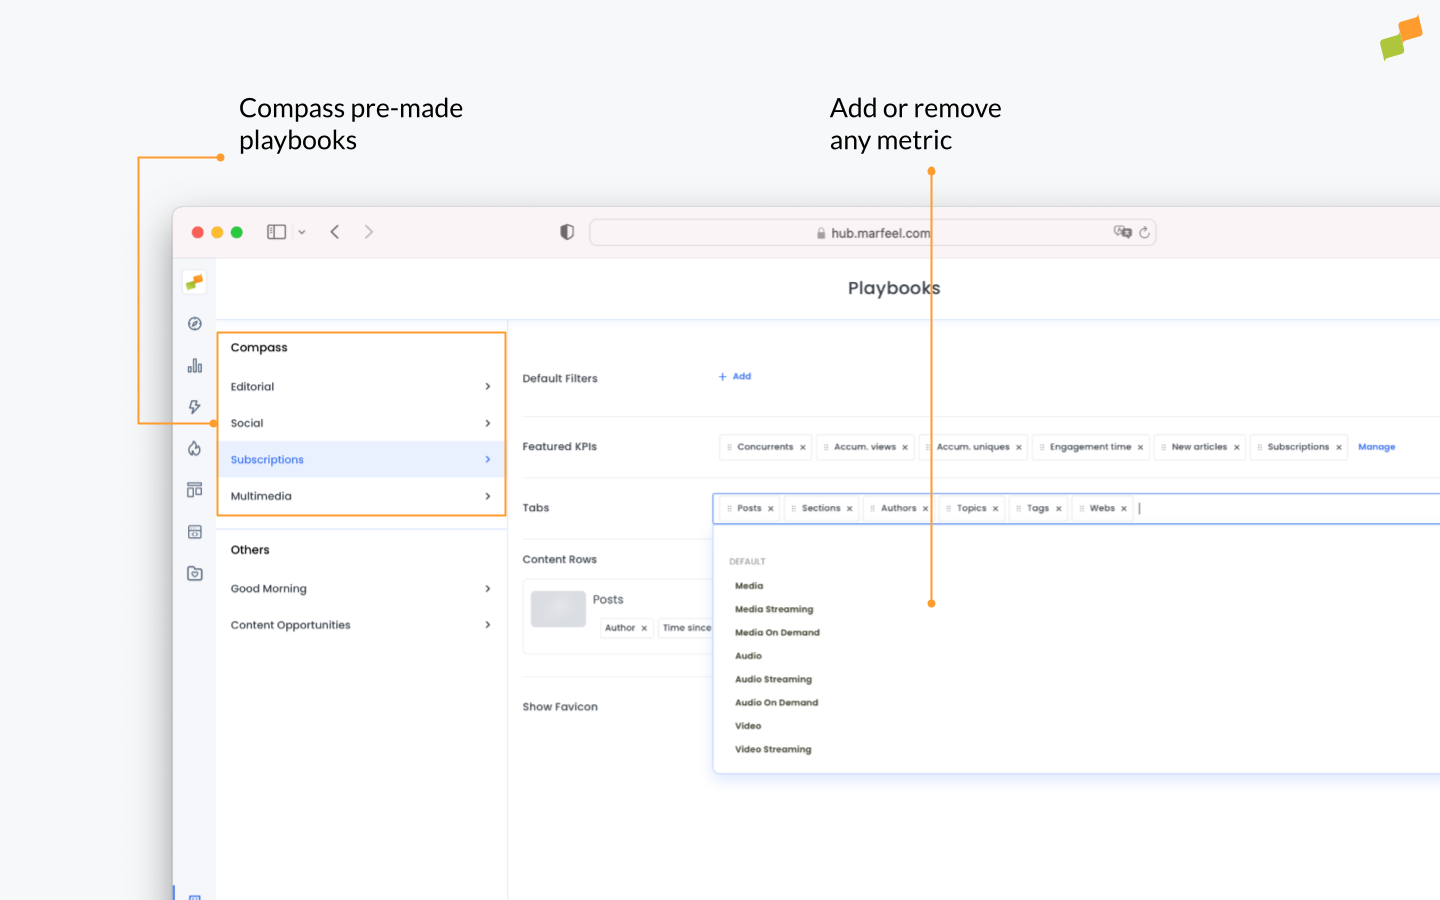Expand the Editorial playbook chevron

[x=488, y=387]
